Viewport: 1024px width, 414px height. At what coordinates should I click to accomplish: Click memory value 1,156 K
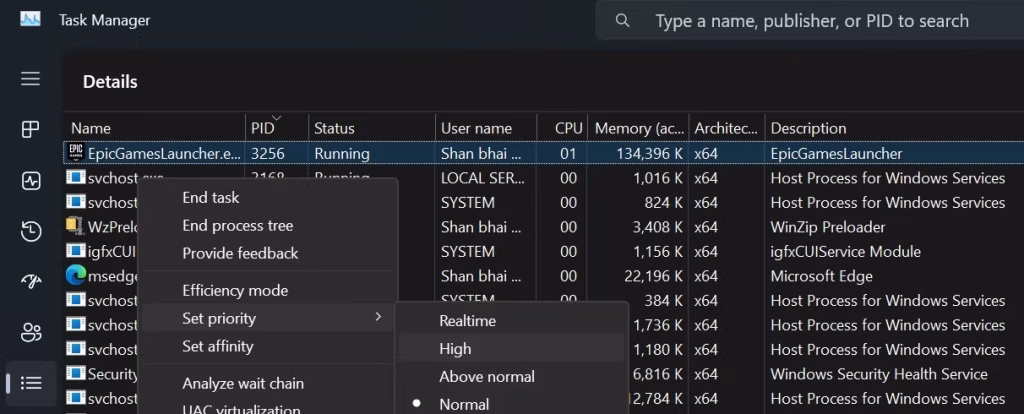658,251
